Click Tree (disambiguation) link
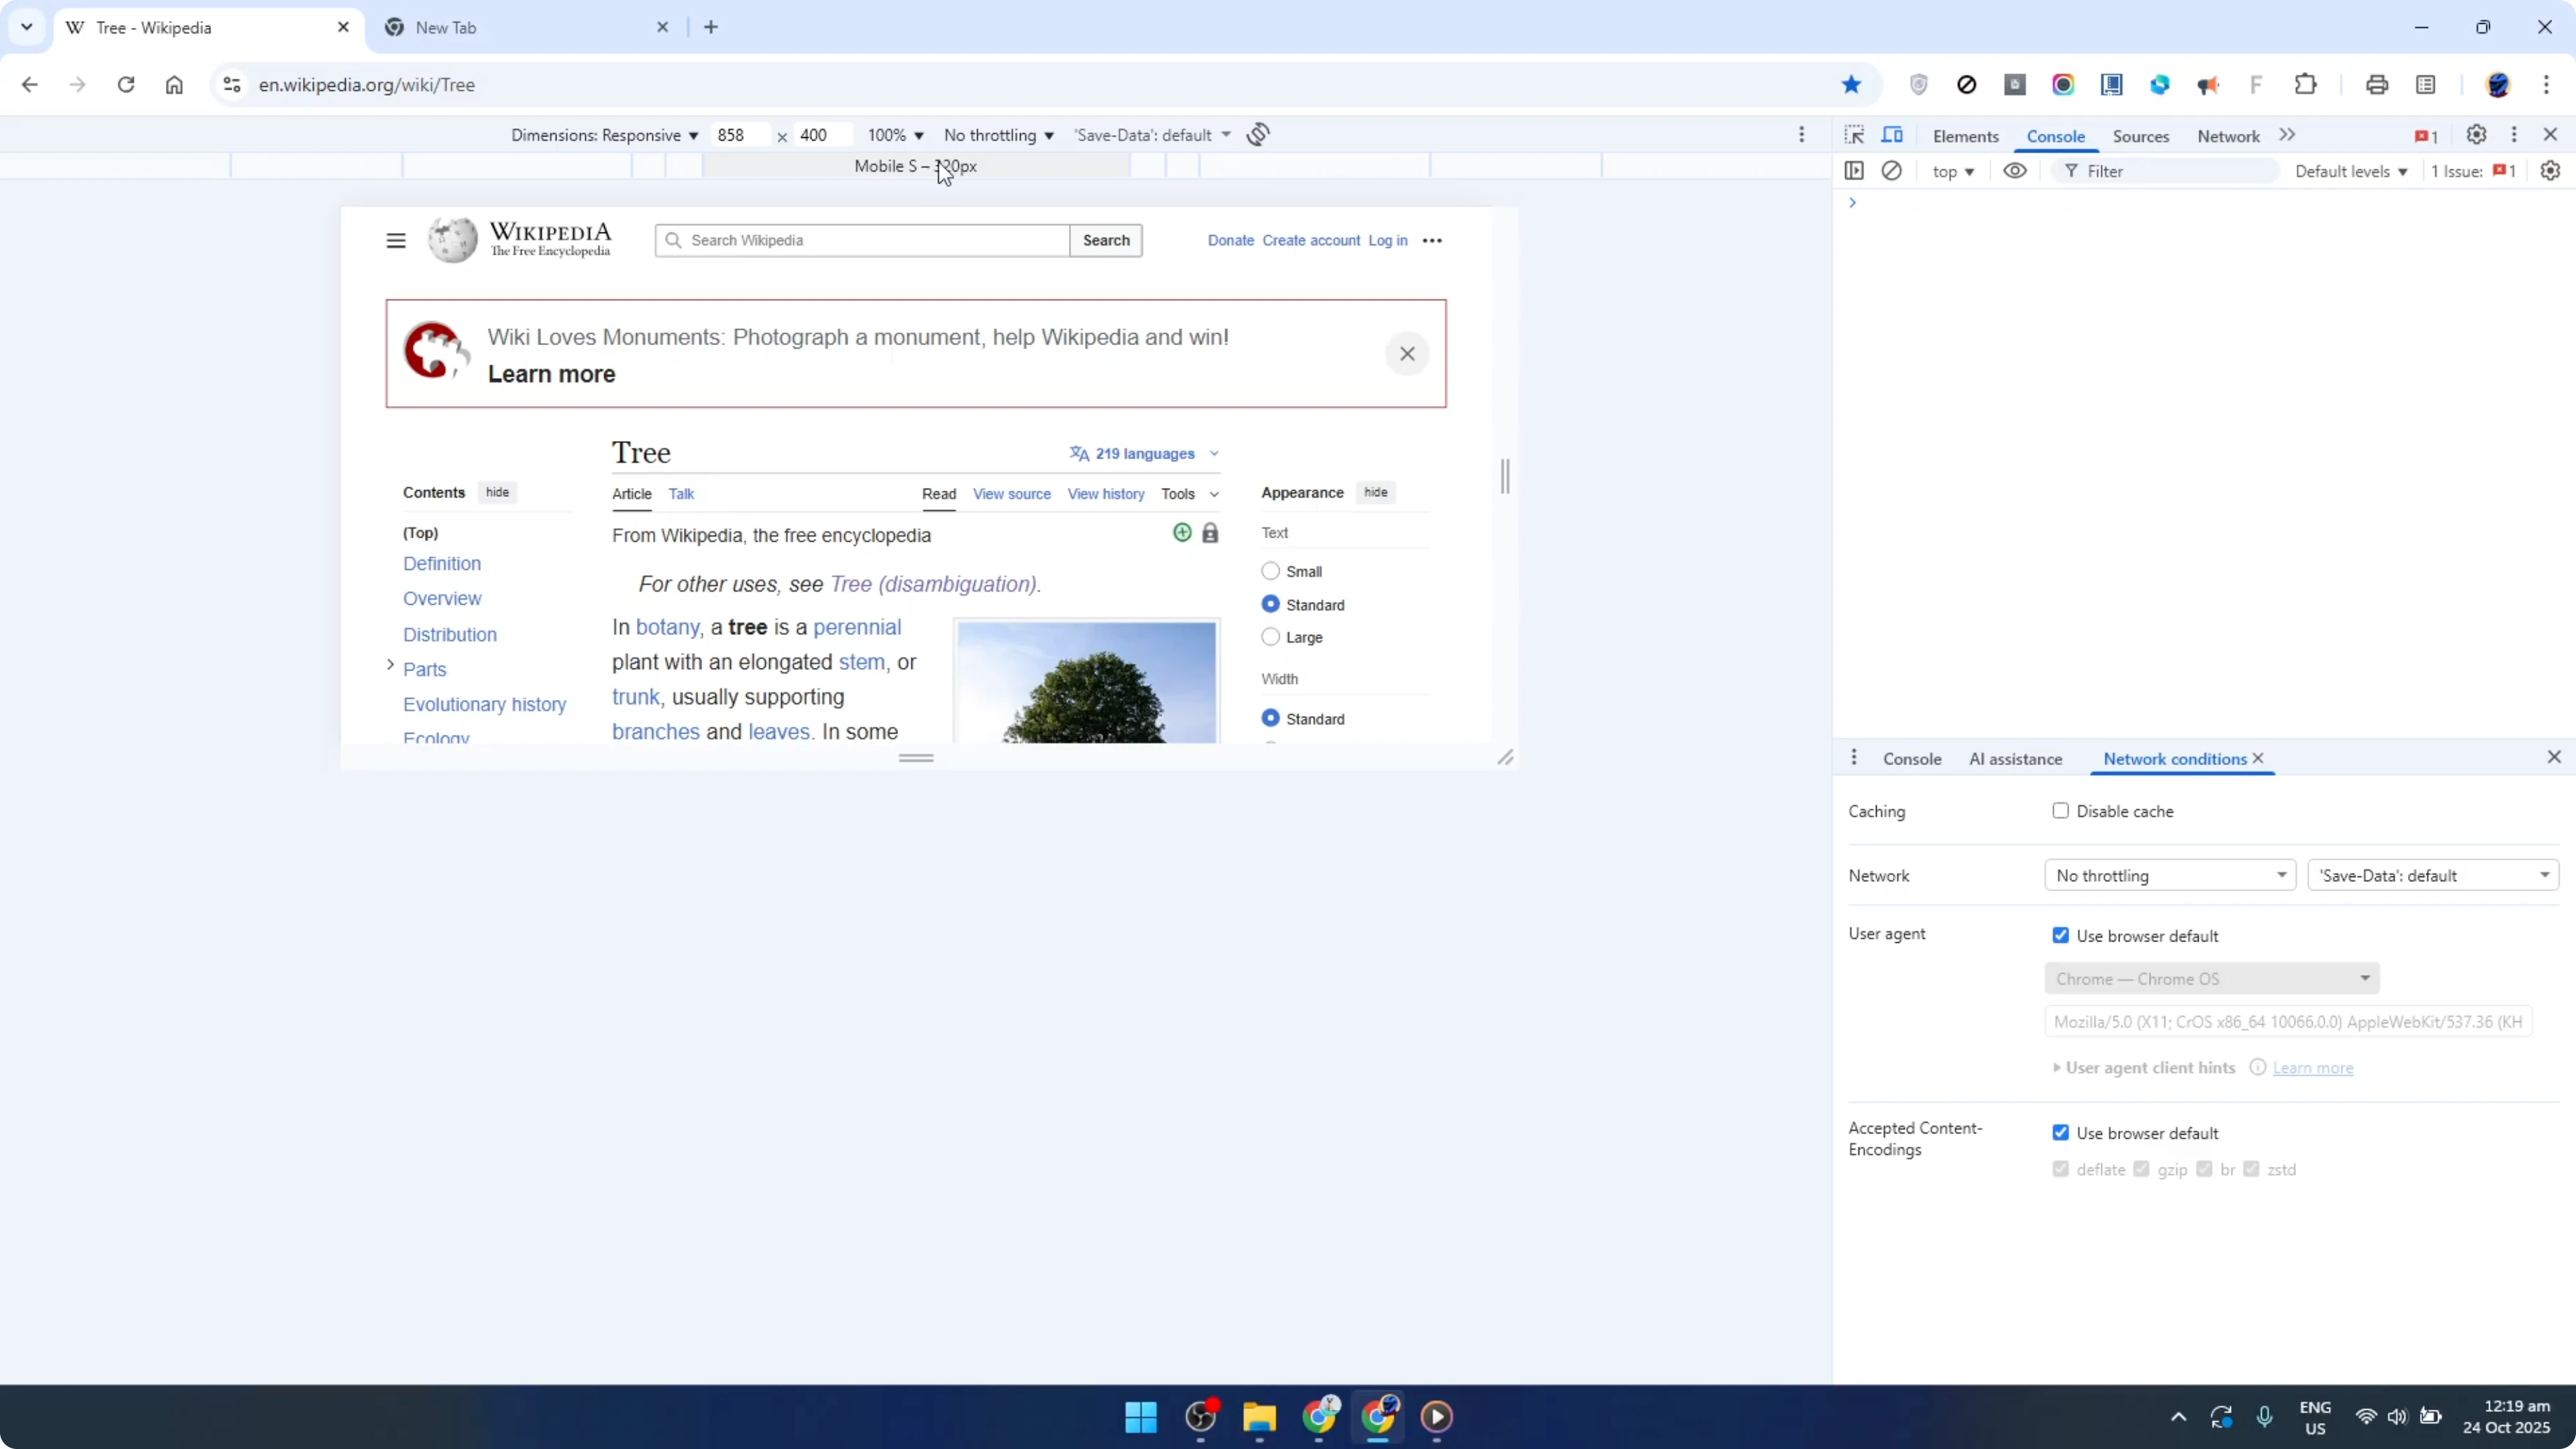The width and height of the screenshot is (2576, 1449). pyautogui.click(x=934, y=584)
